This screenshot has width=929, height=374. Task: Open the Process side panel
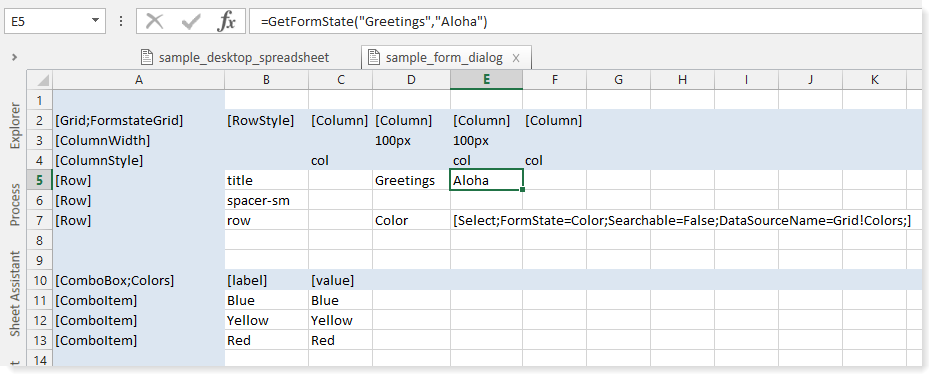15,204
